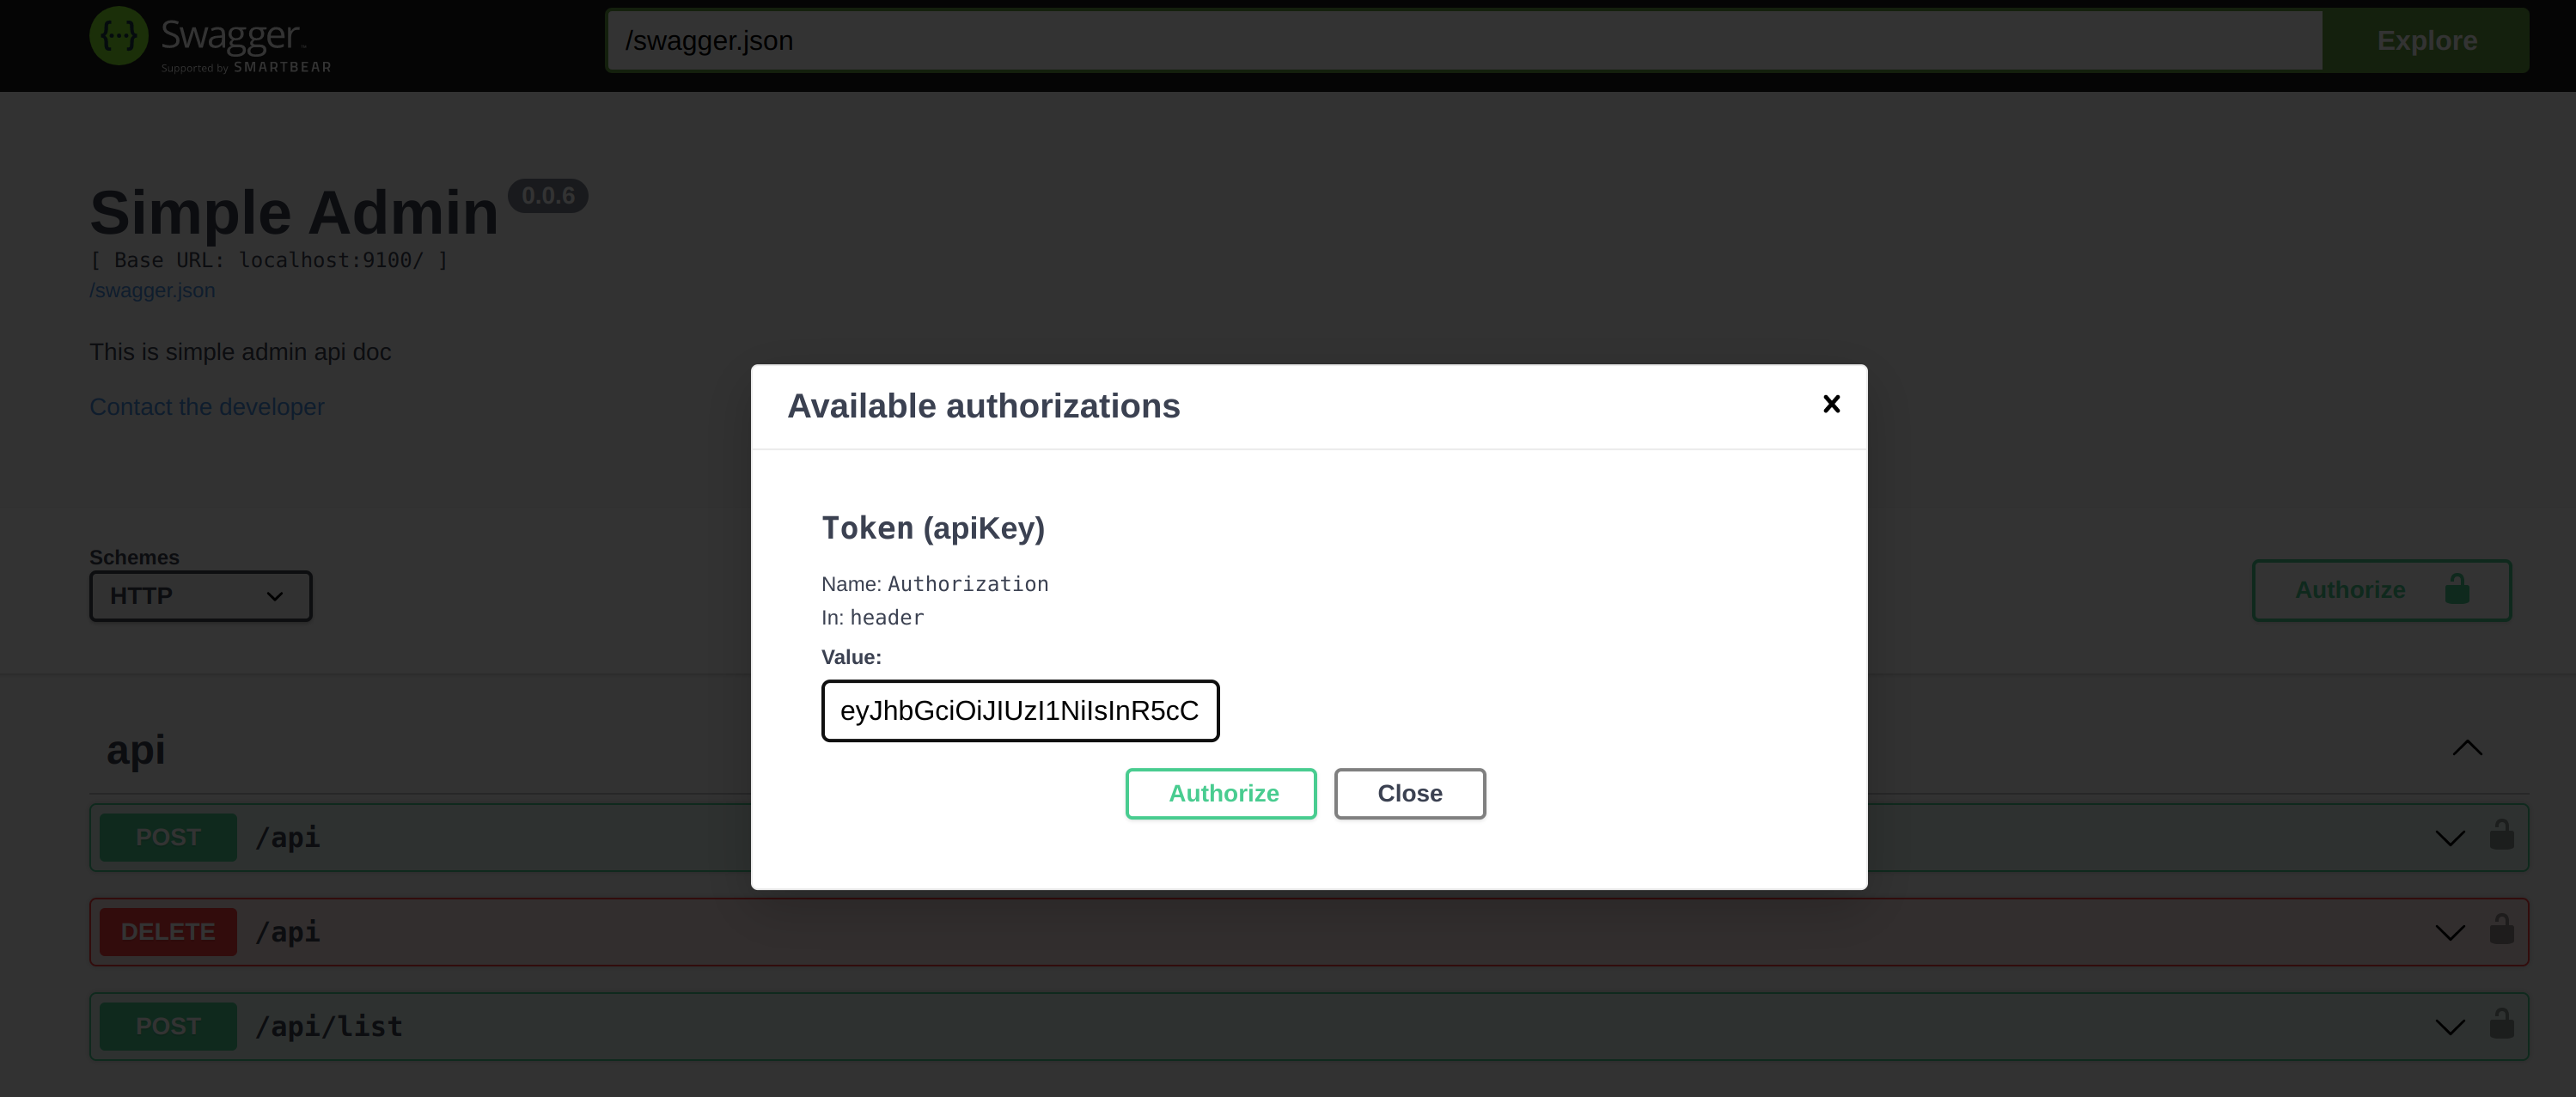
Task: Click the Token (apiKey) heading
Action: [933, 528]
